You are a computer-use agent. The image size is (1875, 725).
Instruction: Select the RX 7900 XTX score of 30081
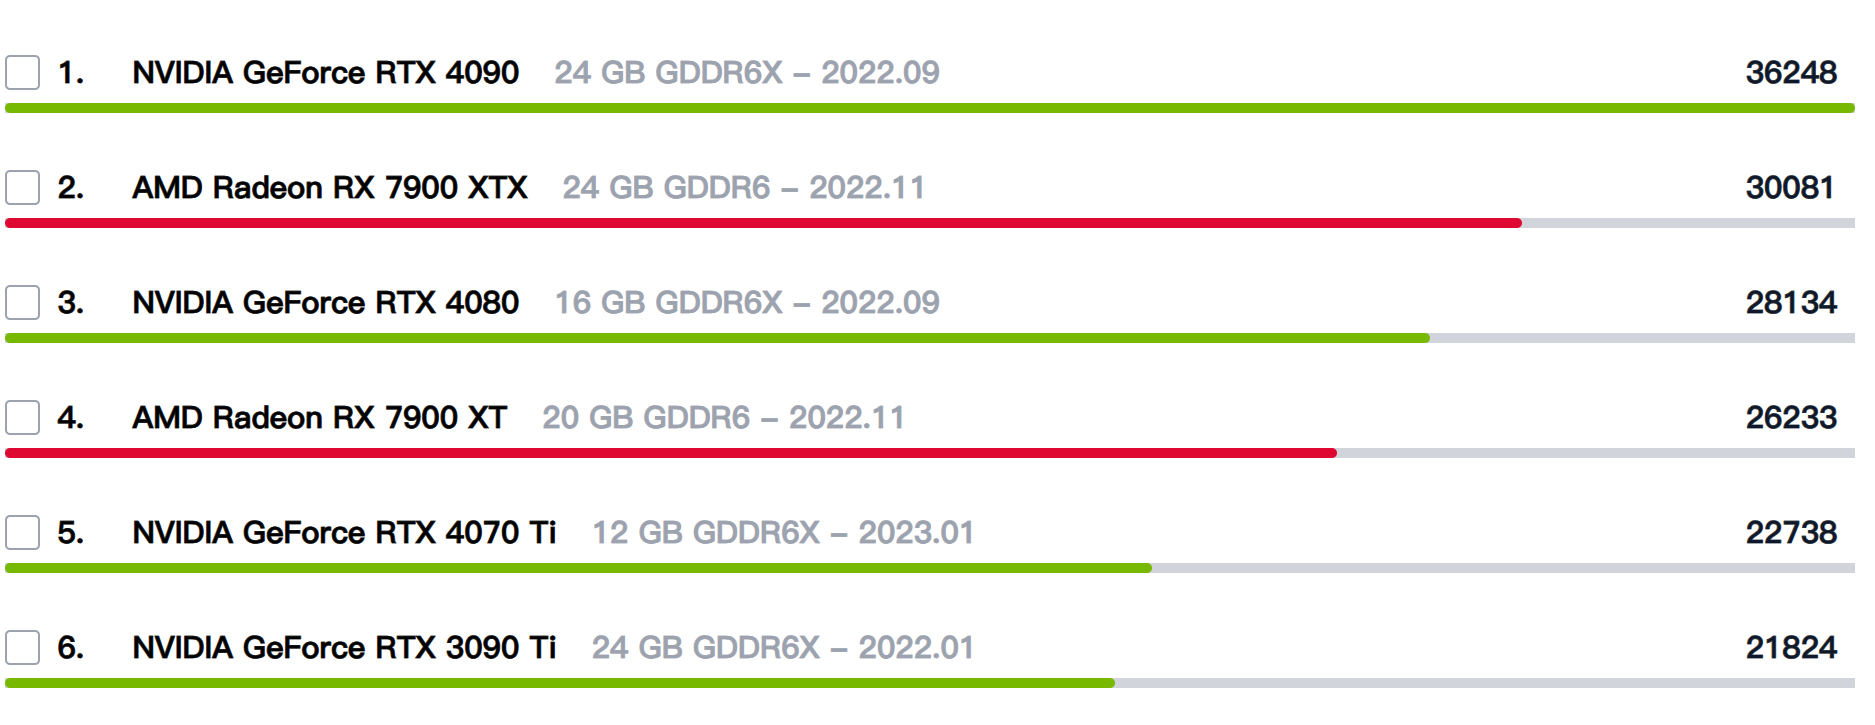(1791, 187)
